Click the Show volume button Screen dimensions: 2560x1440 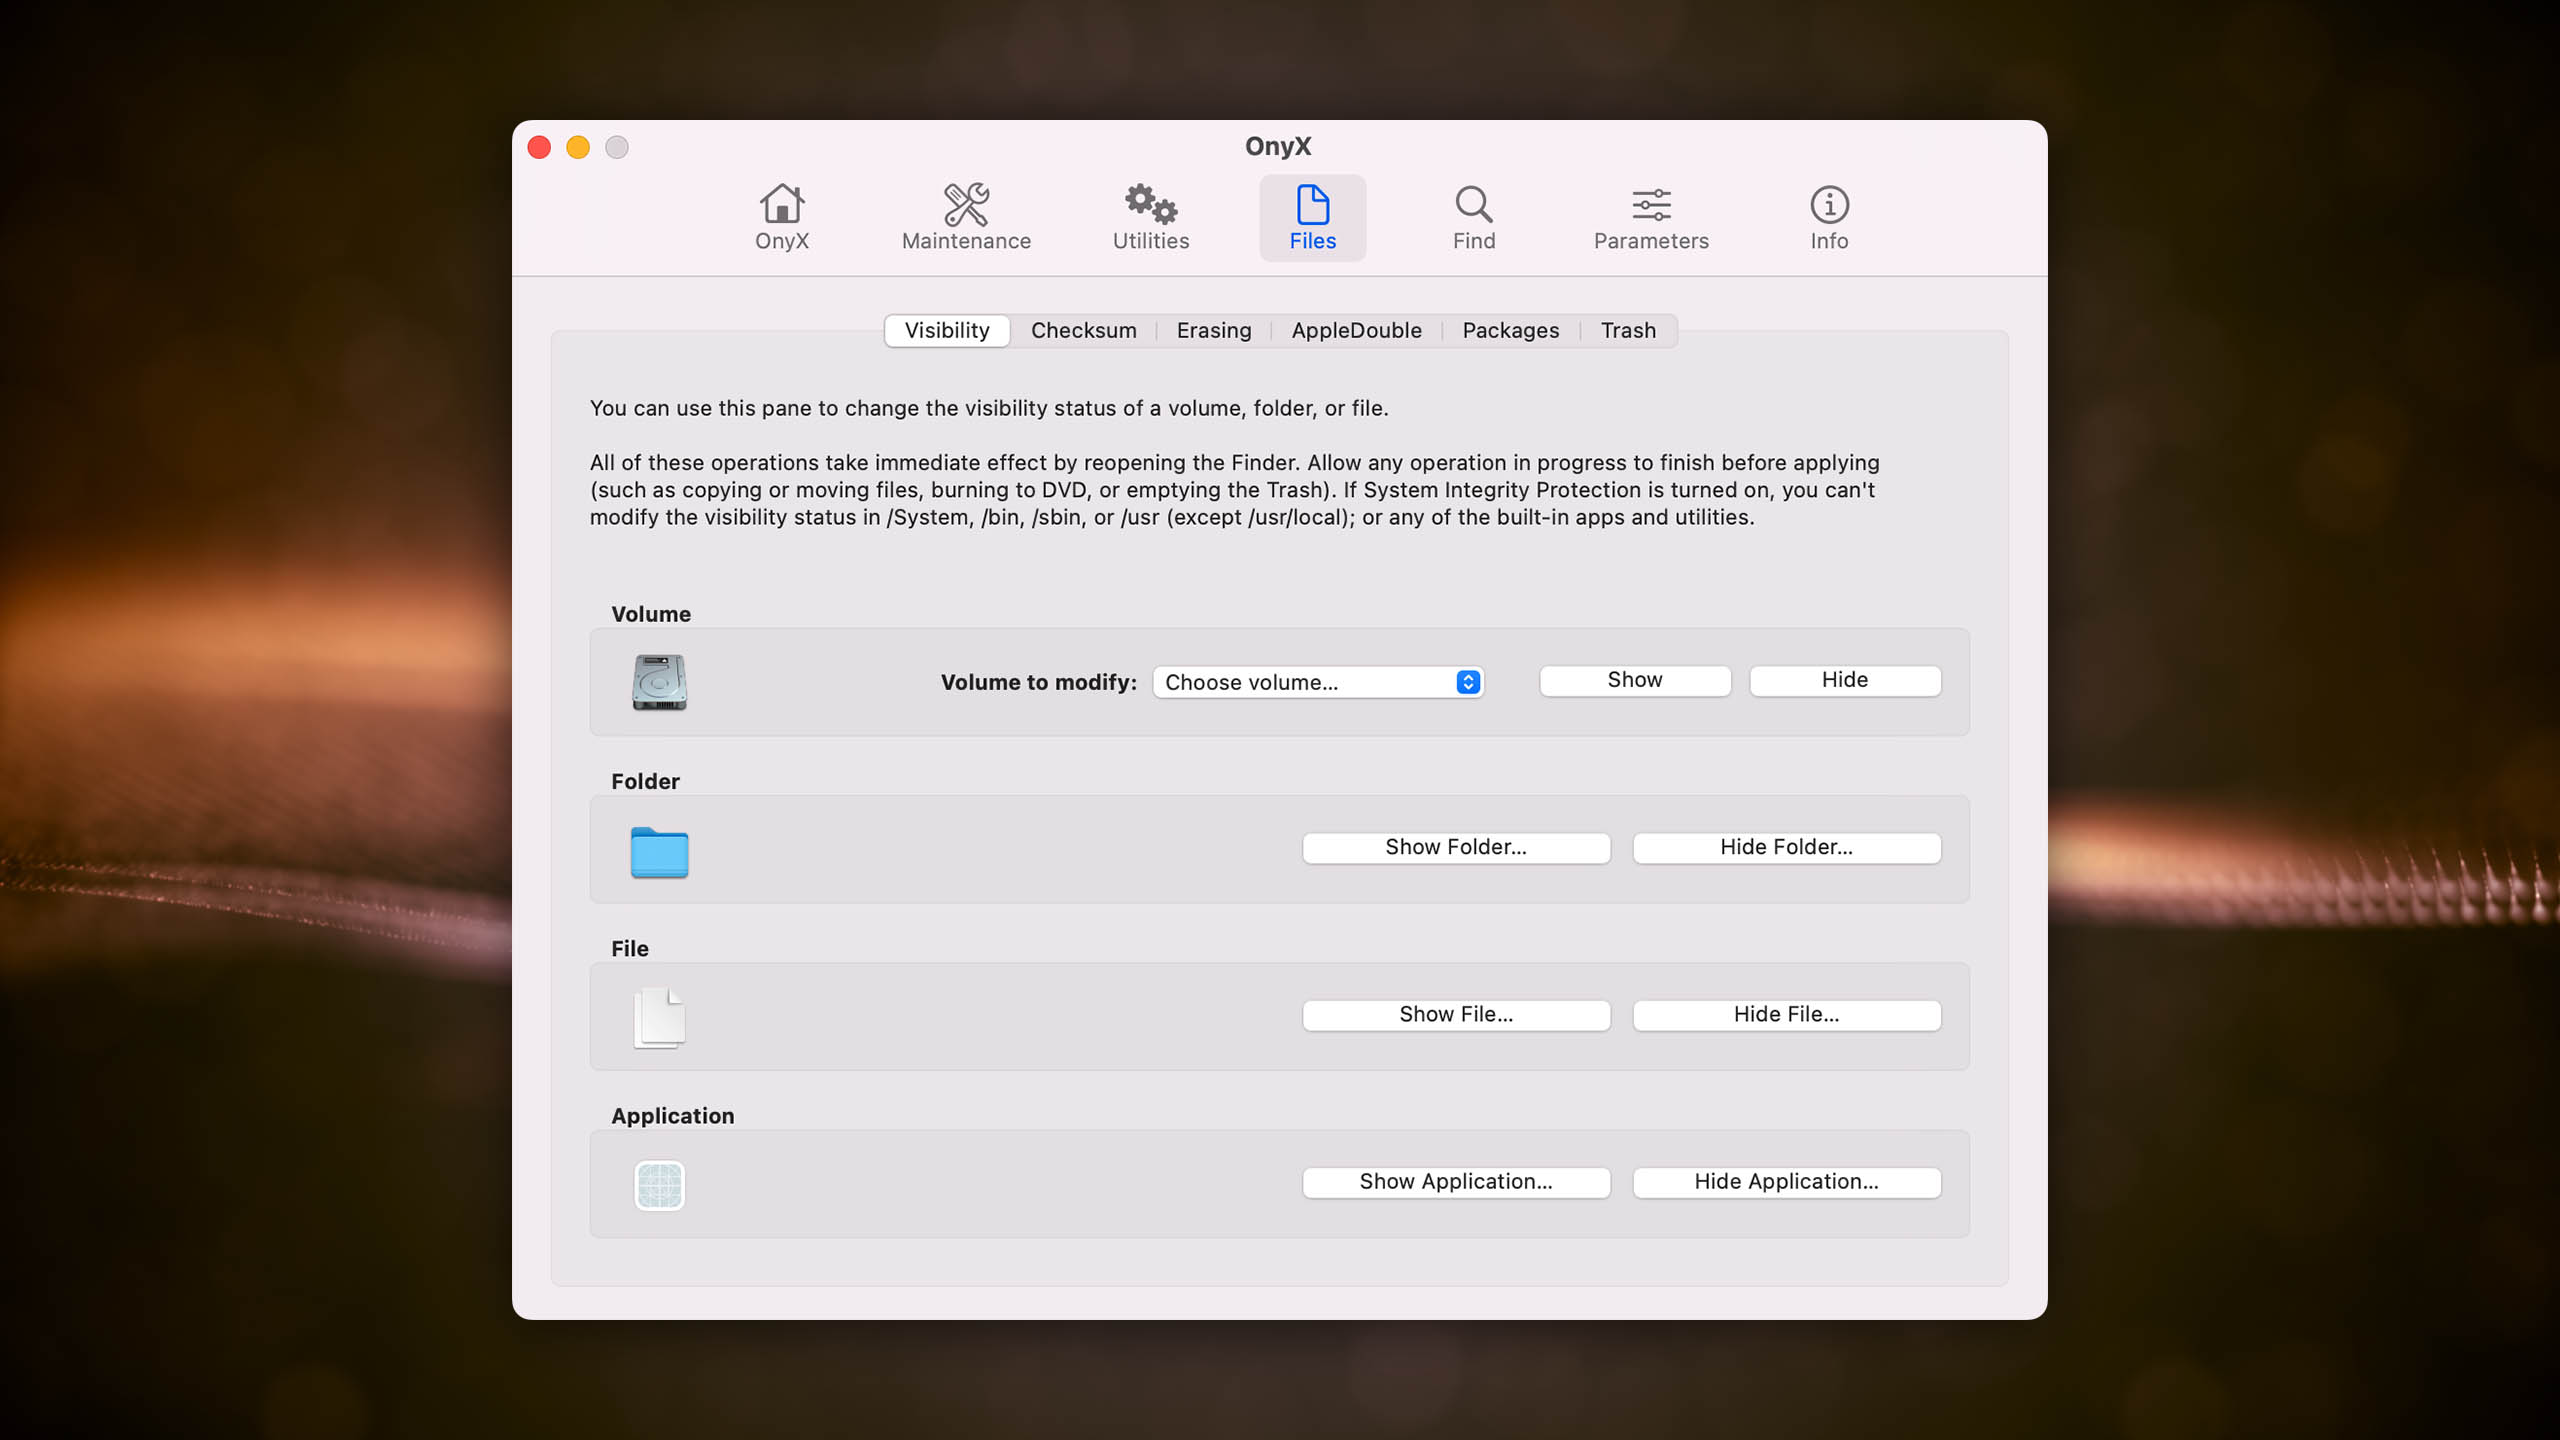tap(1635, 680)
